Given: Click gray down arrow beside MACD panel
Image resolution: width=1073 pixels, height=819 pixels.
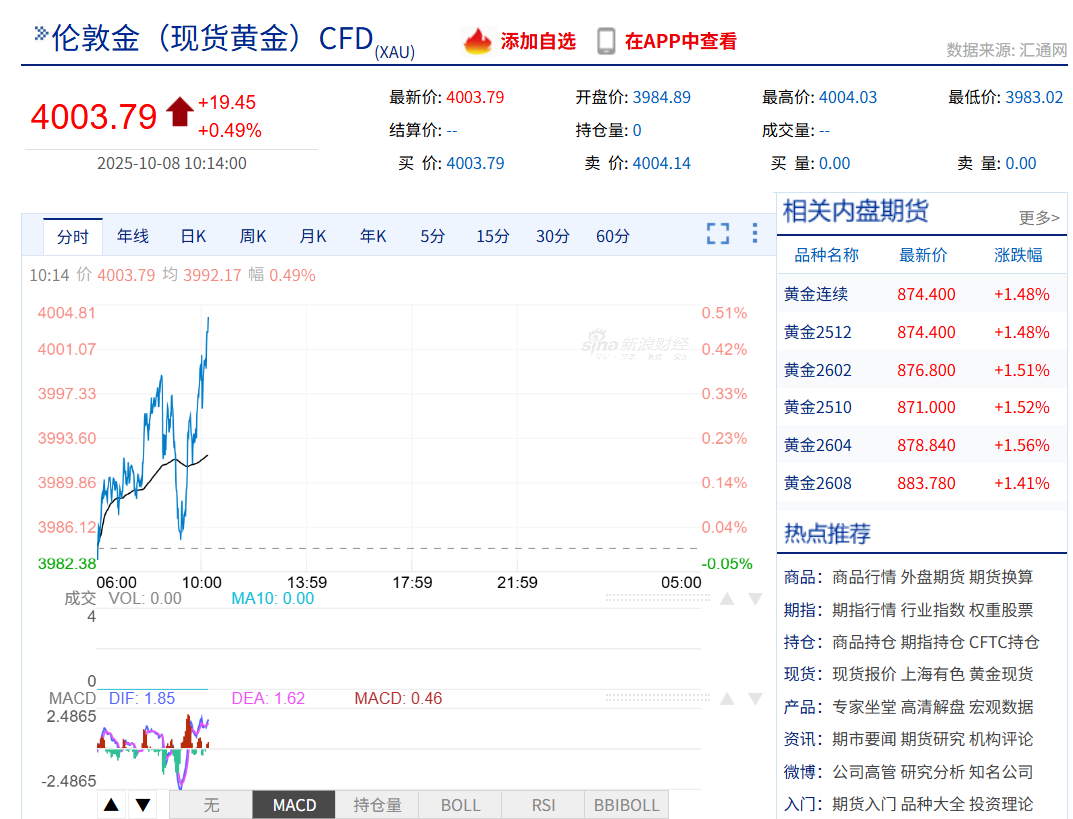Looking at the screenshot, I should pos(755,699).
